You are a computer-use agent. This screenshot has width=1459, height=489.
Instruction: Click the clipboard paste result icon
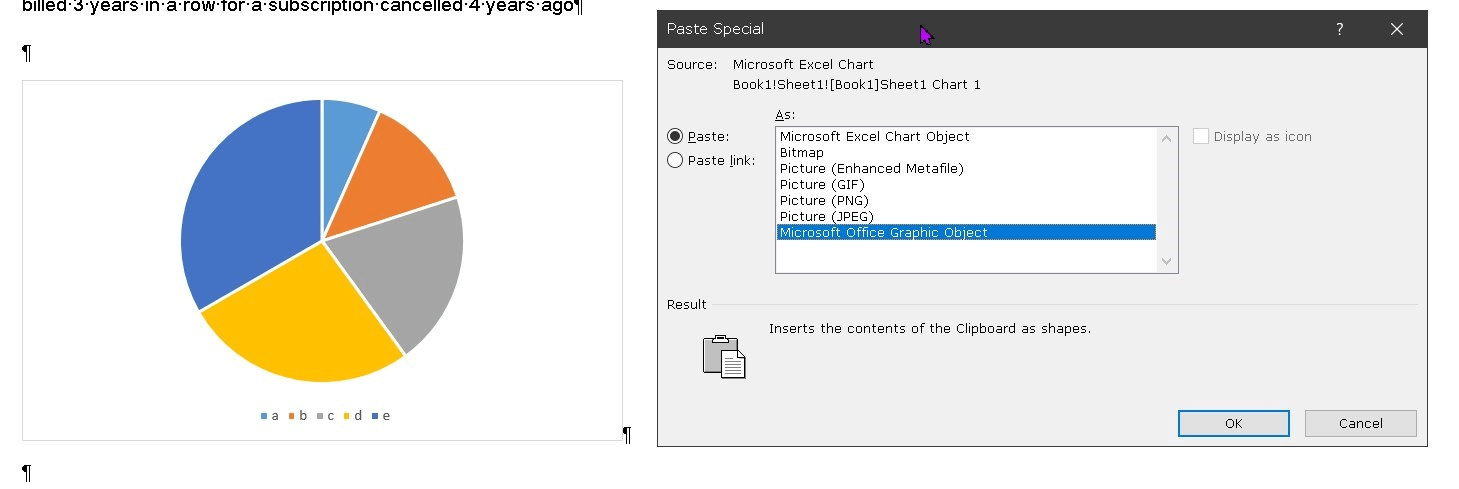(x=724, y=357)
